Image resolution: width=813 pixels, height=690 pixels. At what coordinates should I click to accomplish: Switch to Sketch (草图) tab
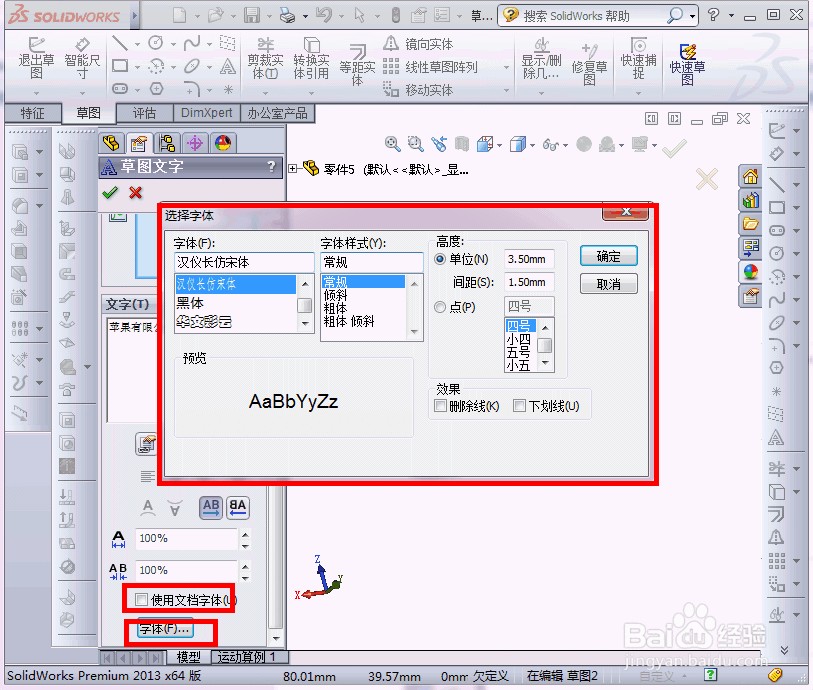88,112
